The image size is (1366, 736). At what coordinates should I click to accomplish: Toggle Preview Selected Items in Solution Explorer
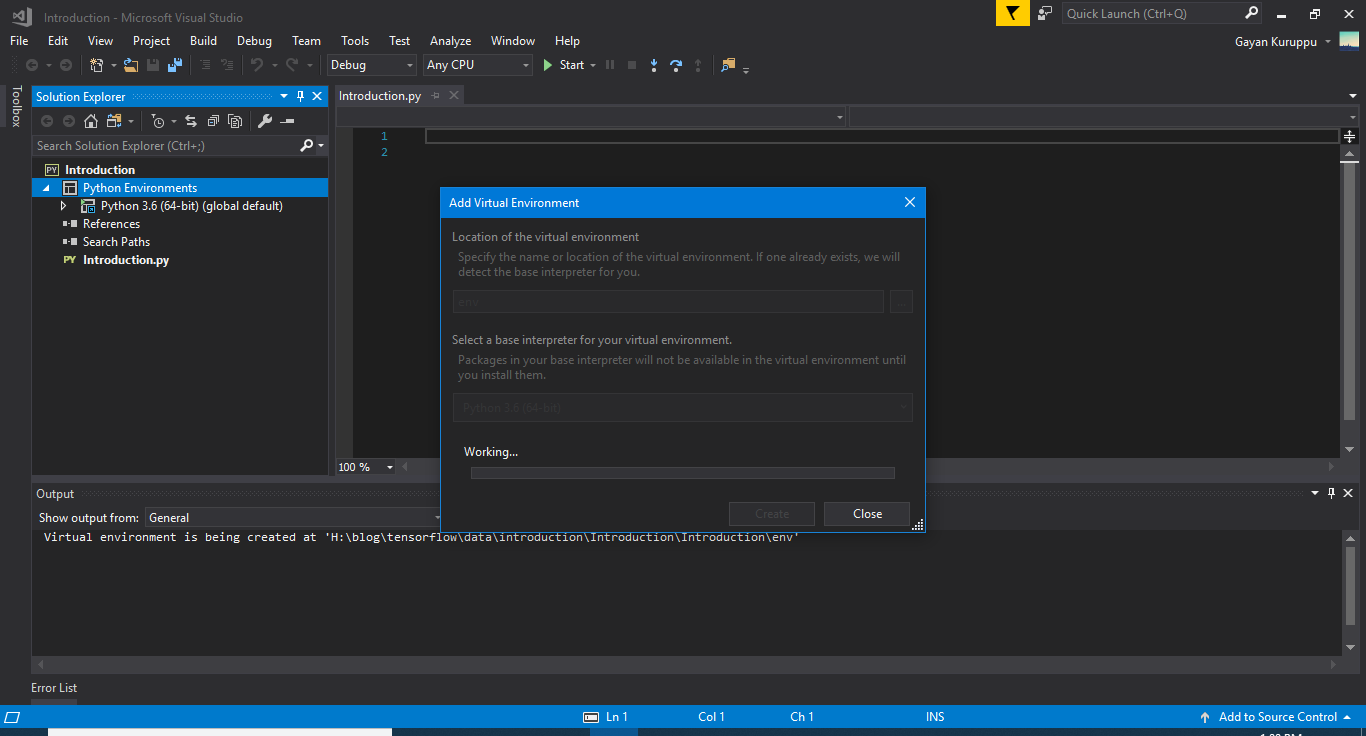point(235,121)
